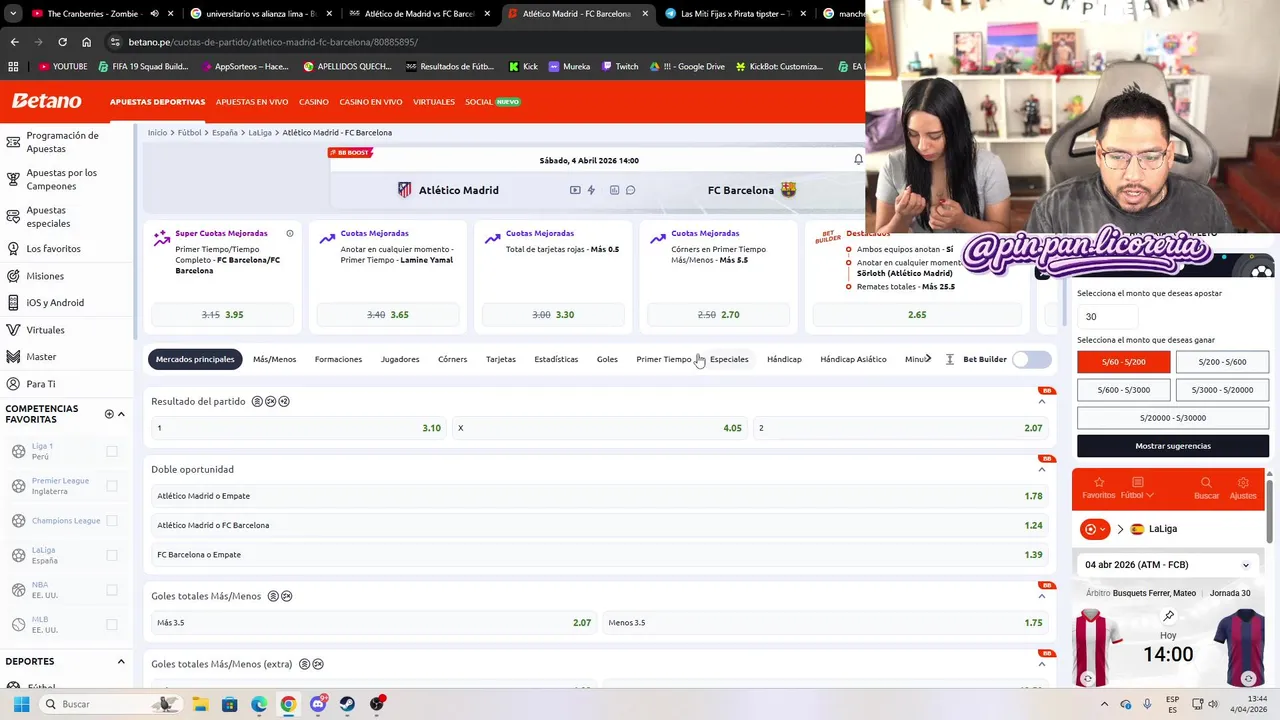Open CASINO EN VIVO in top menu
This screenshot has width=1280, height=720.
[x=371, y=102]
